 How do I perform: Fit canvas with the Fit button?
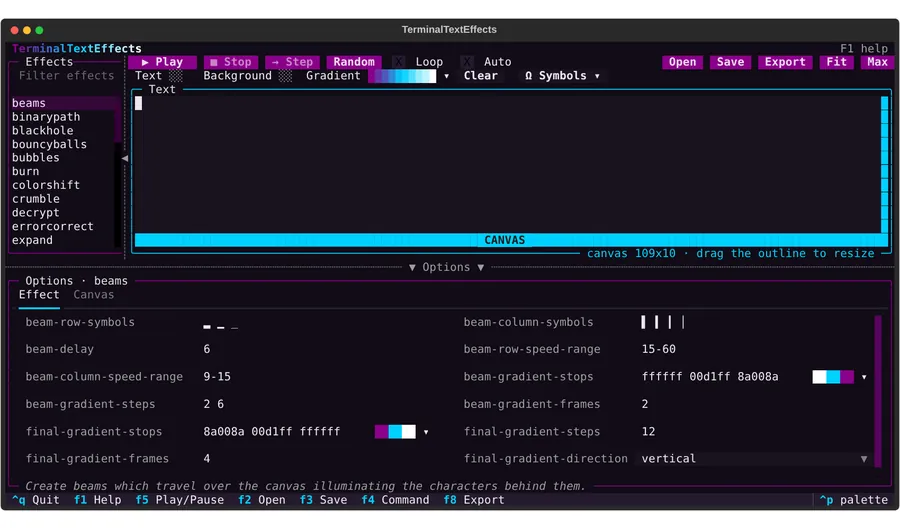[836, 62]
